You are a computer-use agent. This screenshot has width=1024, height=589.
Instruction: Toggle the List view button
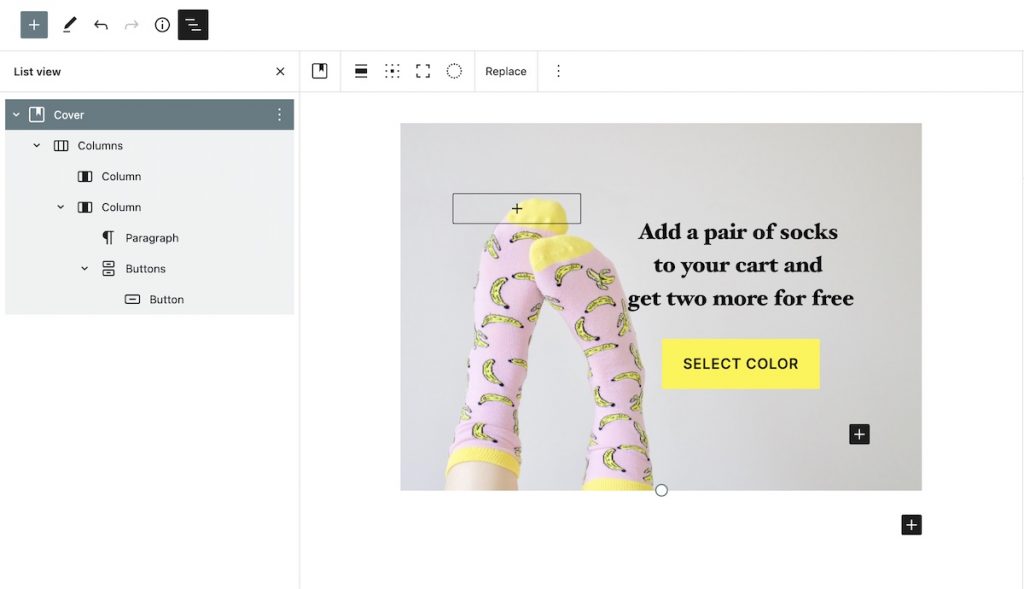coord(193,25)
